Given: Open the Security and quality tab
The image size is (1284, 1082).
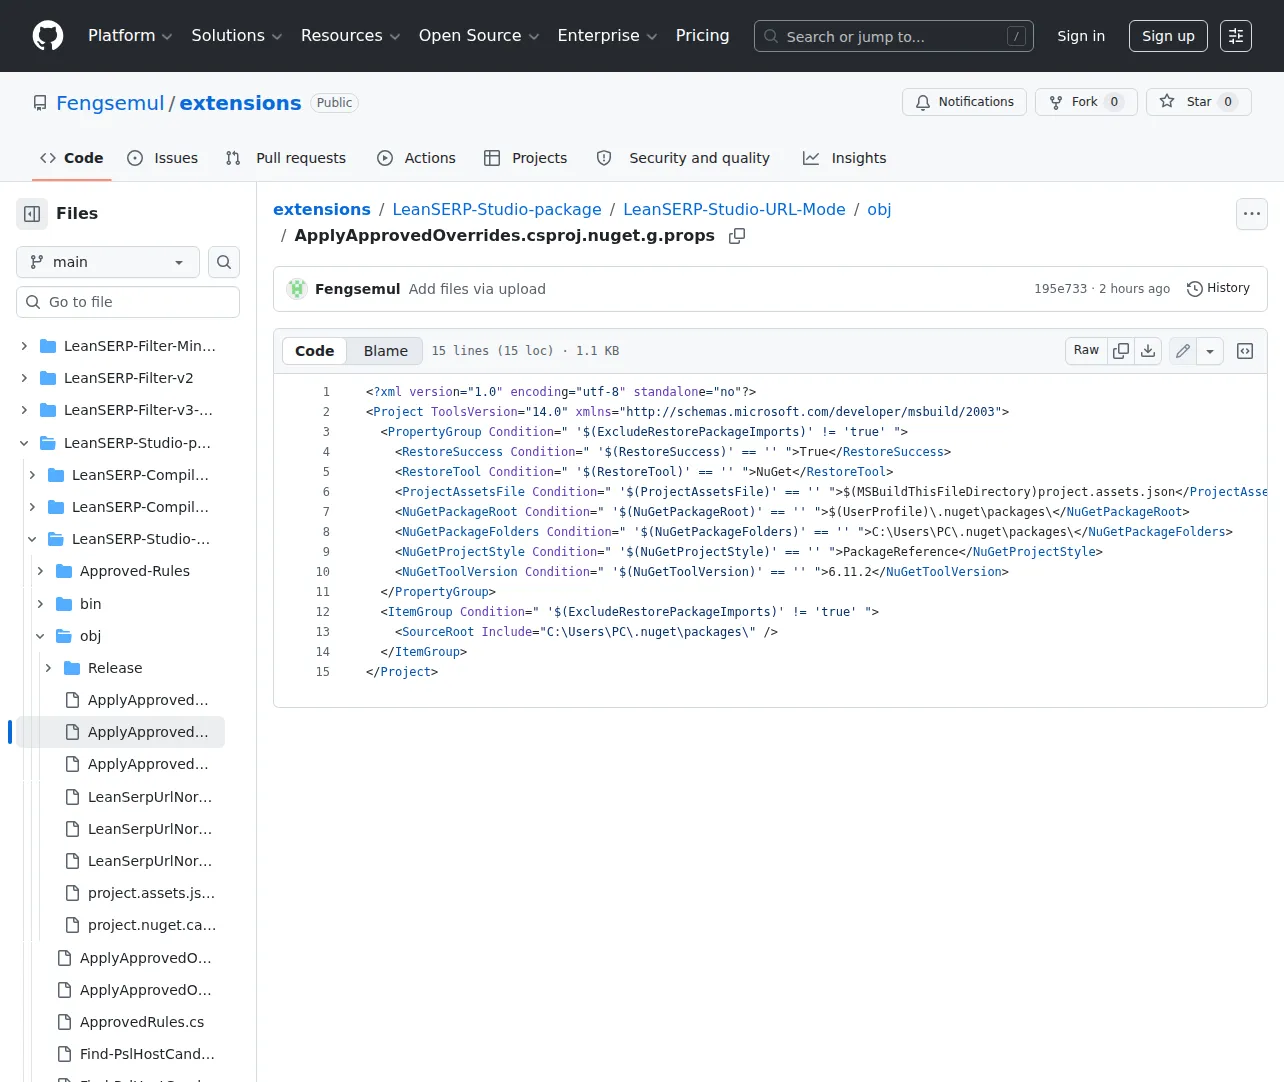Looking at the screenshot, I should tap(683, 158).
